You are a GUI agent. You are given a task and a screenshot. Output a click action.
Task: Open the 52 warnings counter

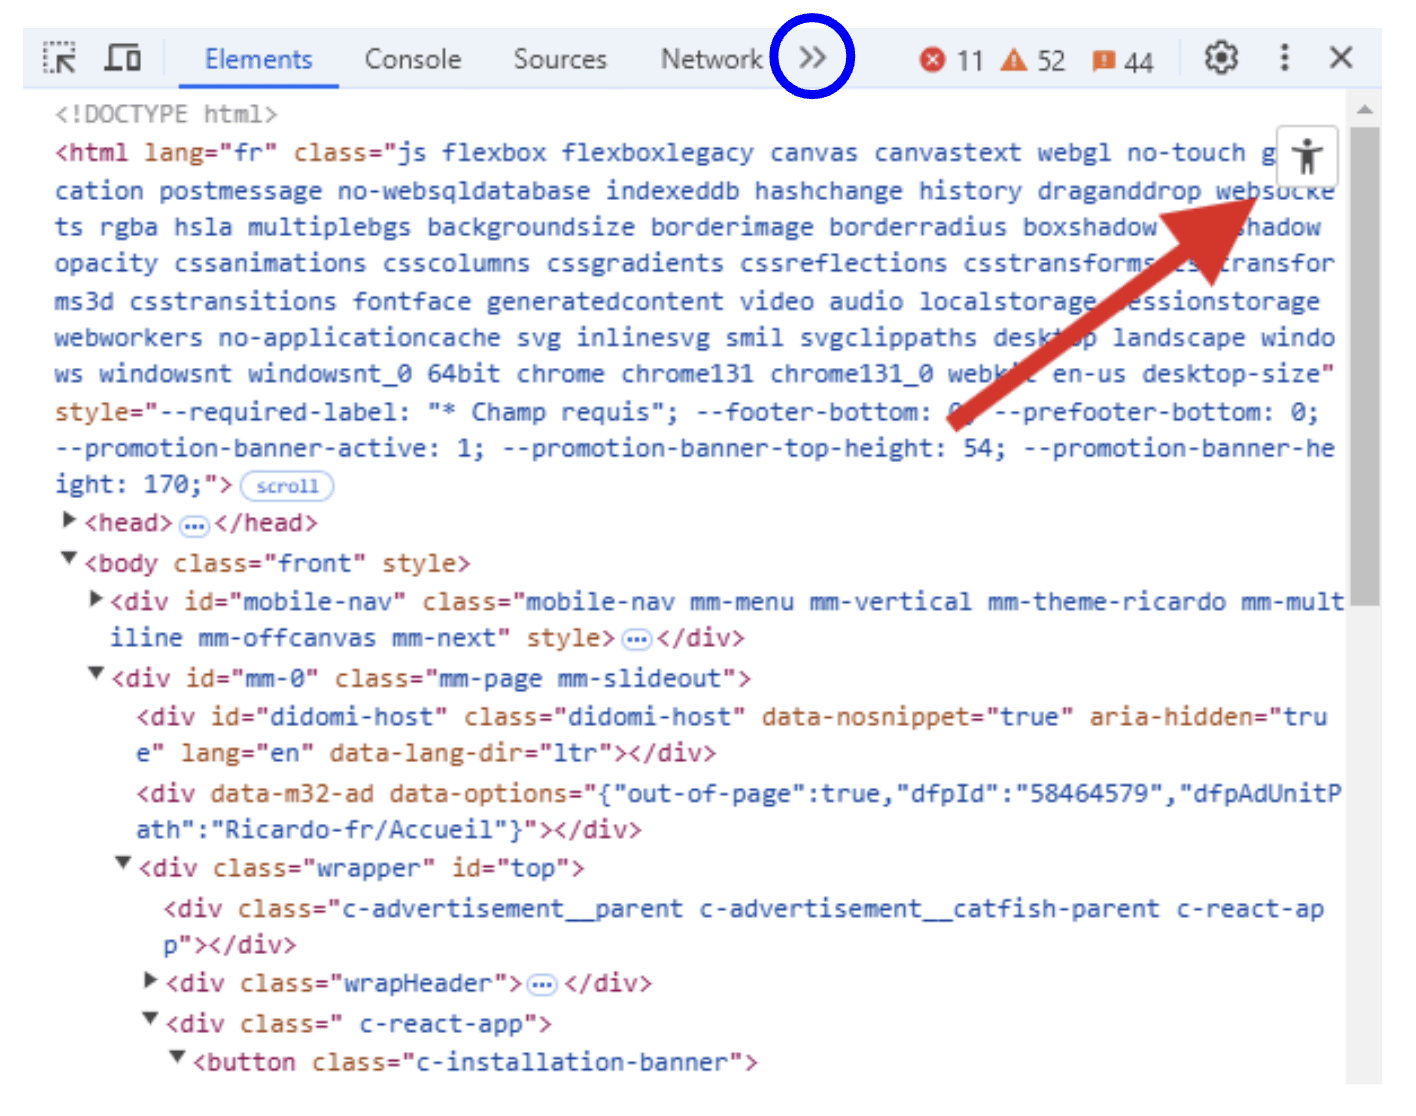pyautogui.click(x=1033, y=61)
